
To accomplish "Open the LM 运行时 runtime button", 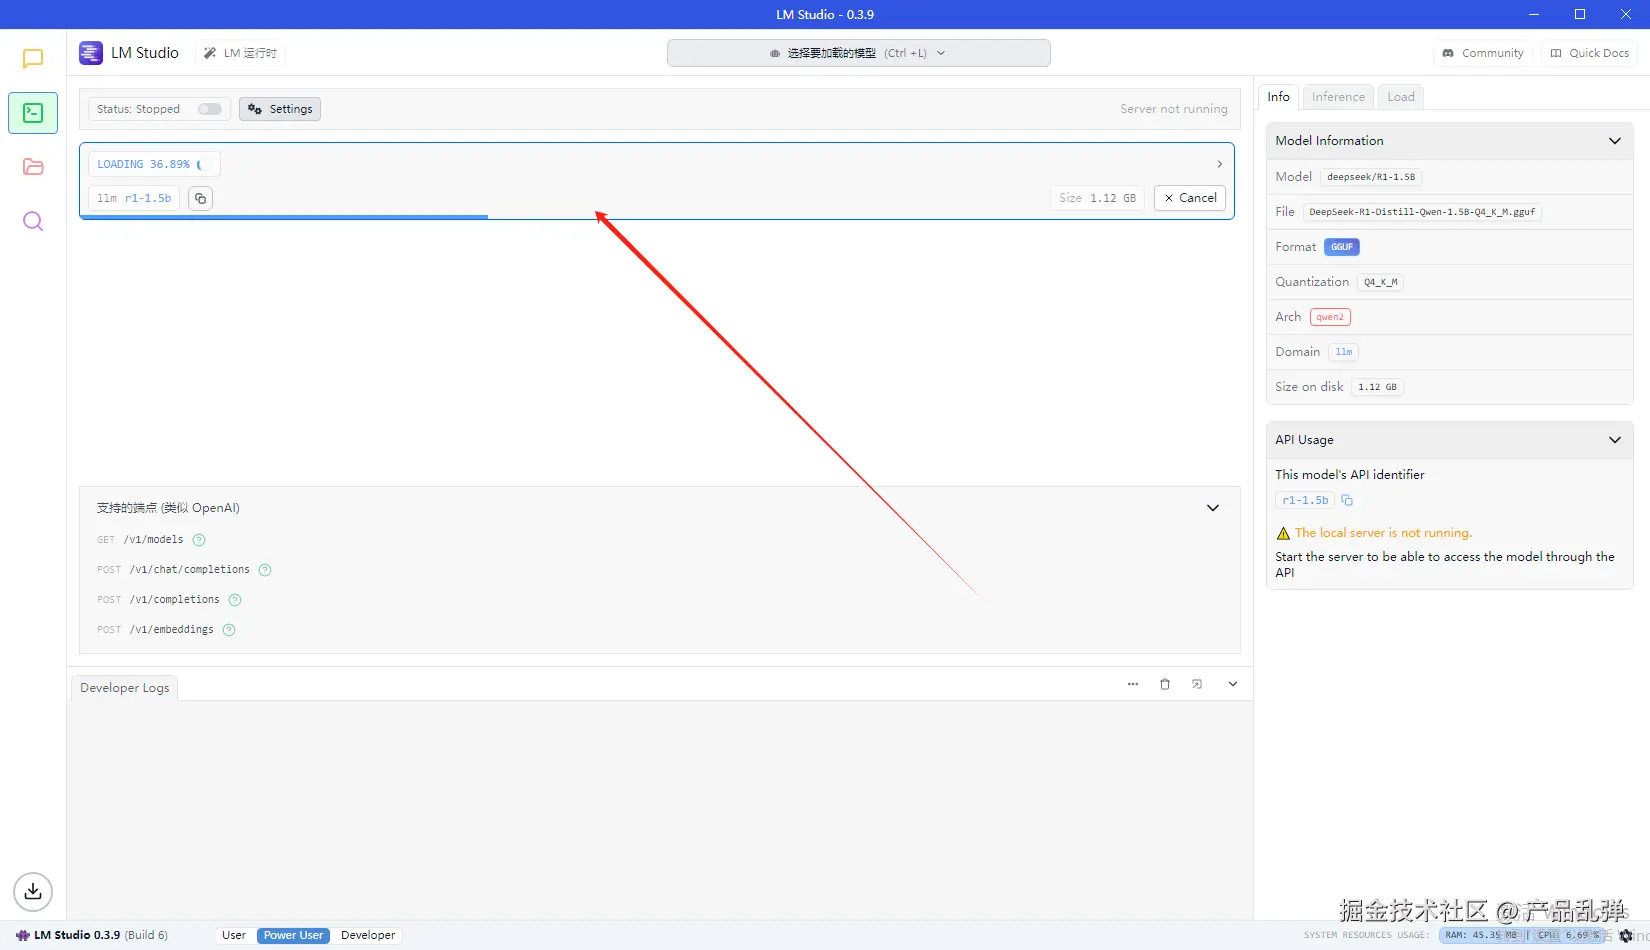I will click(x=240, y=53).
